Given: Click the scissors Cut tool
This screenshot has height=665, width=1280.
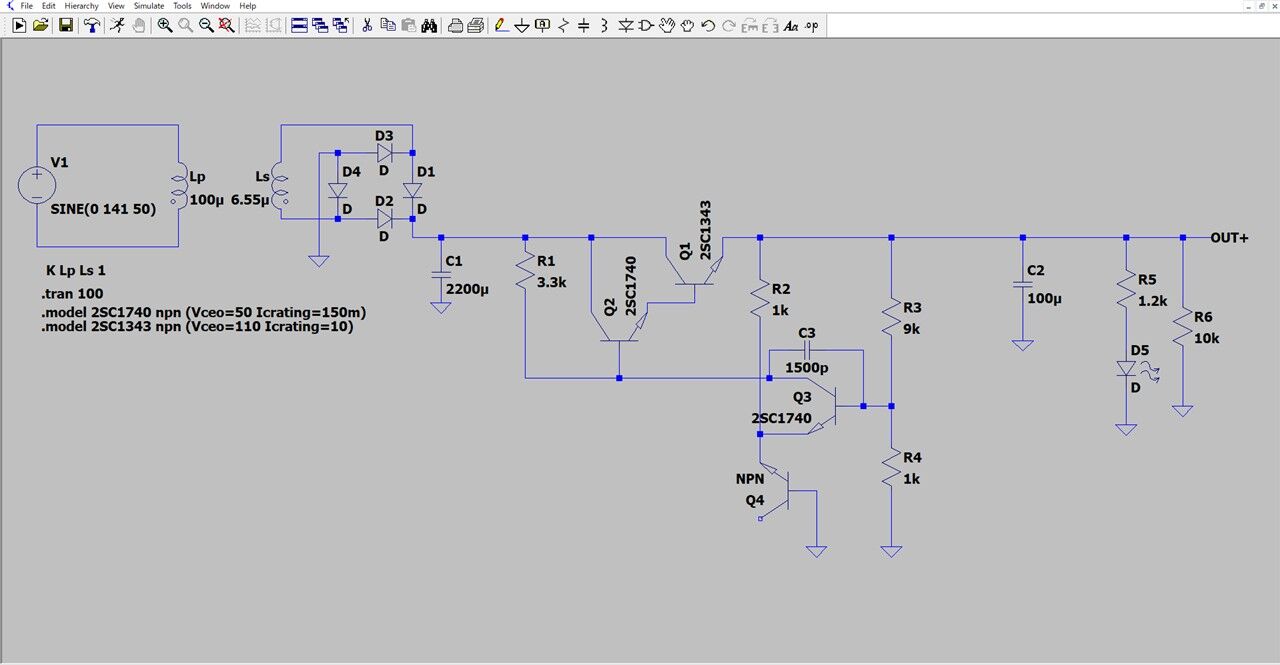Looking at the screenshot, I should (367, 25).
